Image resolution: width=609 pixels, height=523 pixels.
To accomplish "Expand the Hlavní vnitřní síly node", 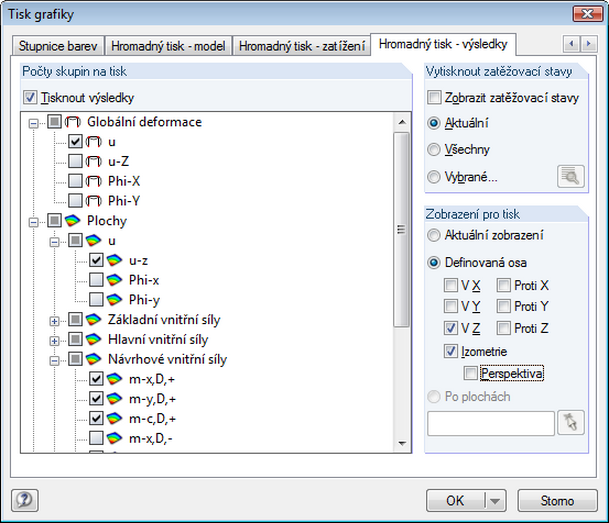I will point(55,341).
